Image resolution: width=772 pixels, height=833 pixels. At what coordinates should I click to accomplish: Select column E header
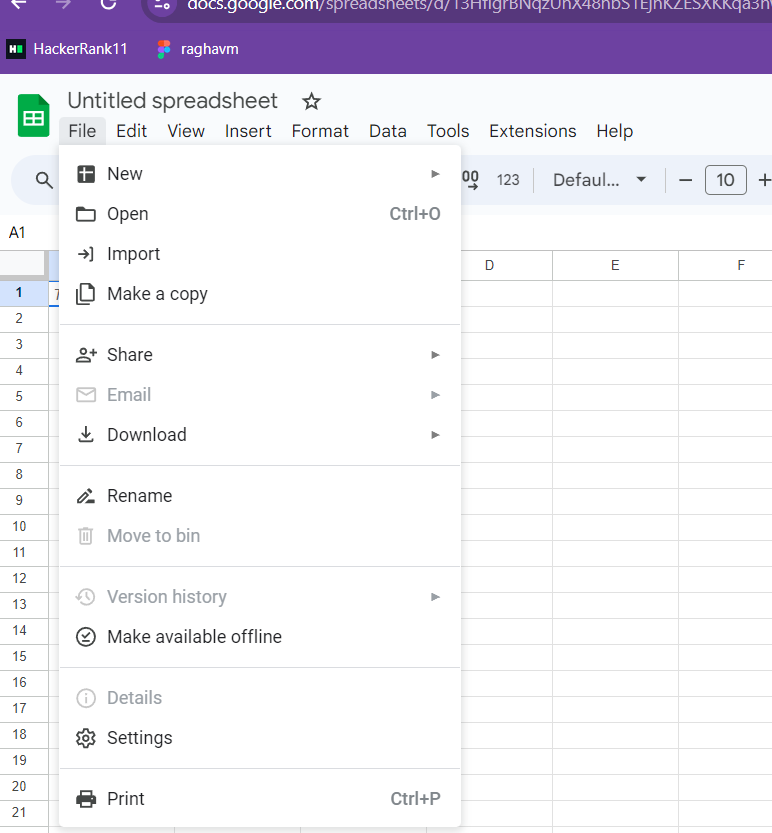pyautogui.click(x=615, y=265)
